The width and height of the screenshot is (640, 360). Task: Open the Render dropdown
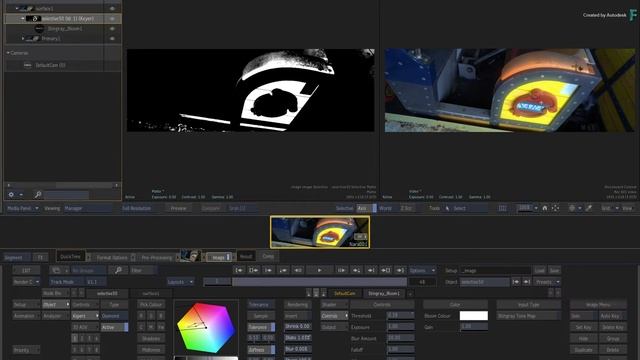26,282
